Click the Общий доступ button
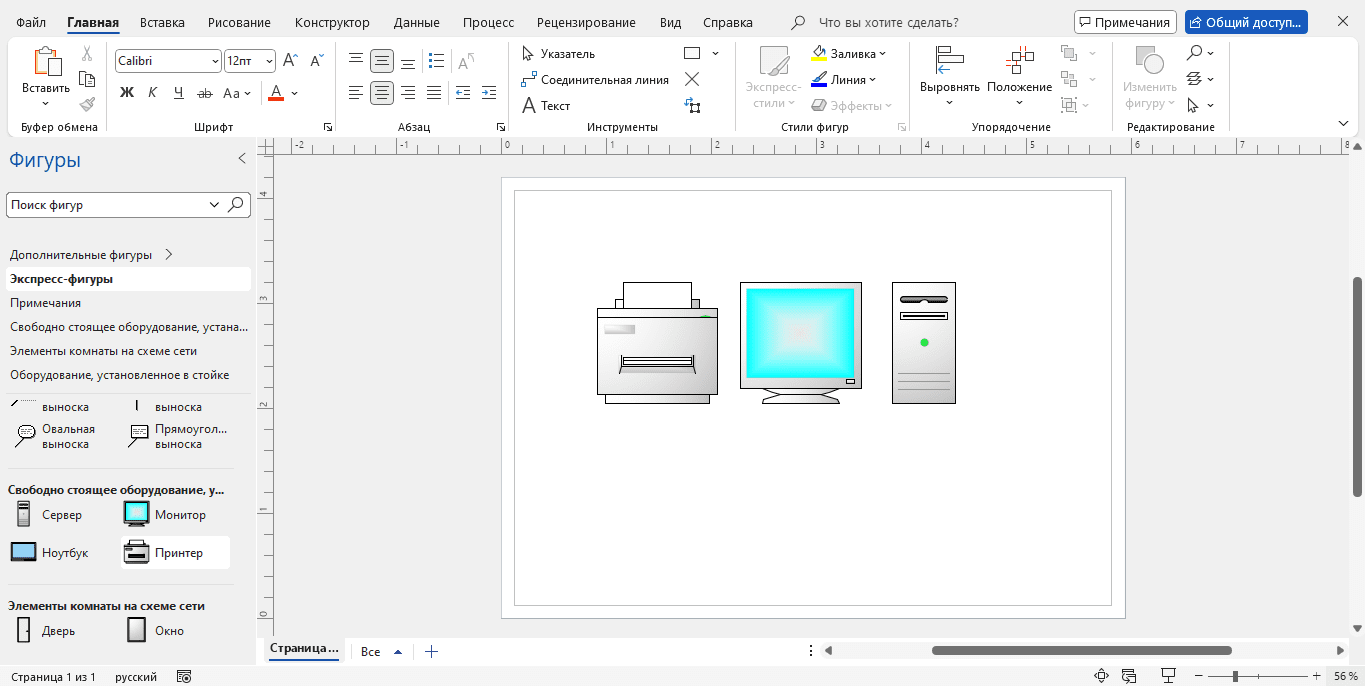1365x686 pixels. click(x=1245, y=22)
